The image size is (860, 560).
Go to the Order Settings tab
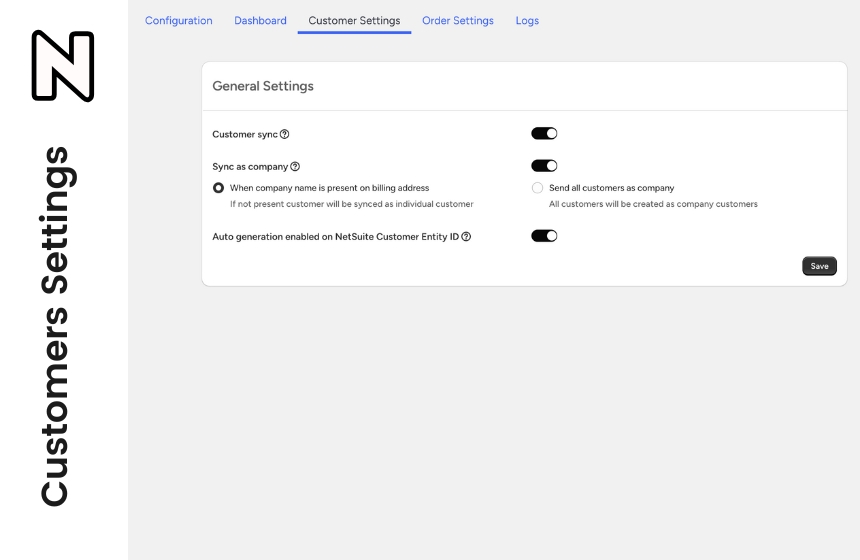(458, 20)
